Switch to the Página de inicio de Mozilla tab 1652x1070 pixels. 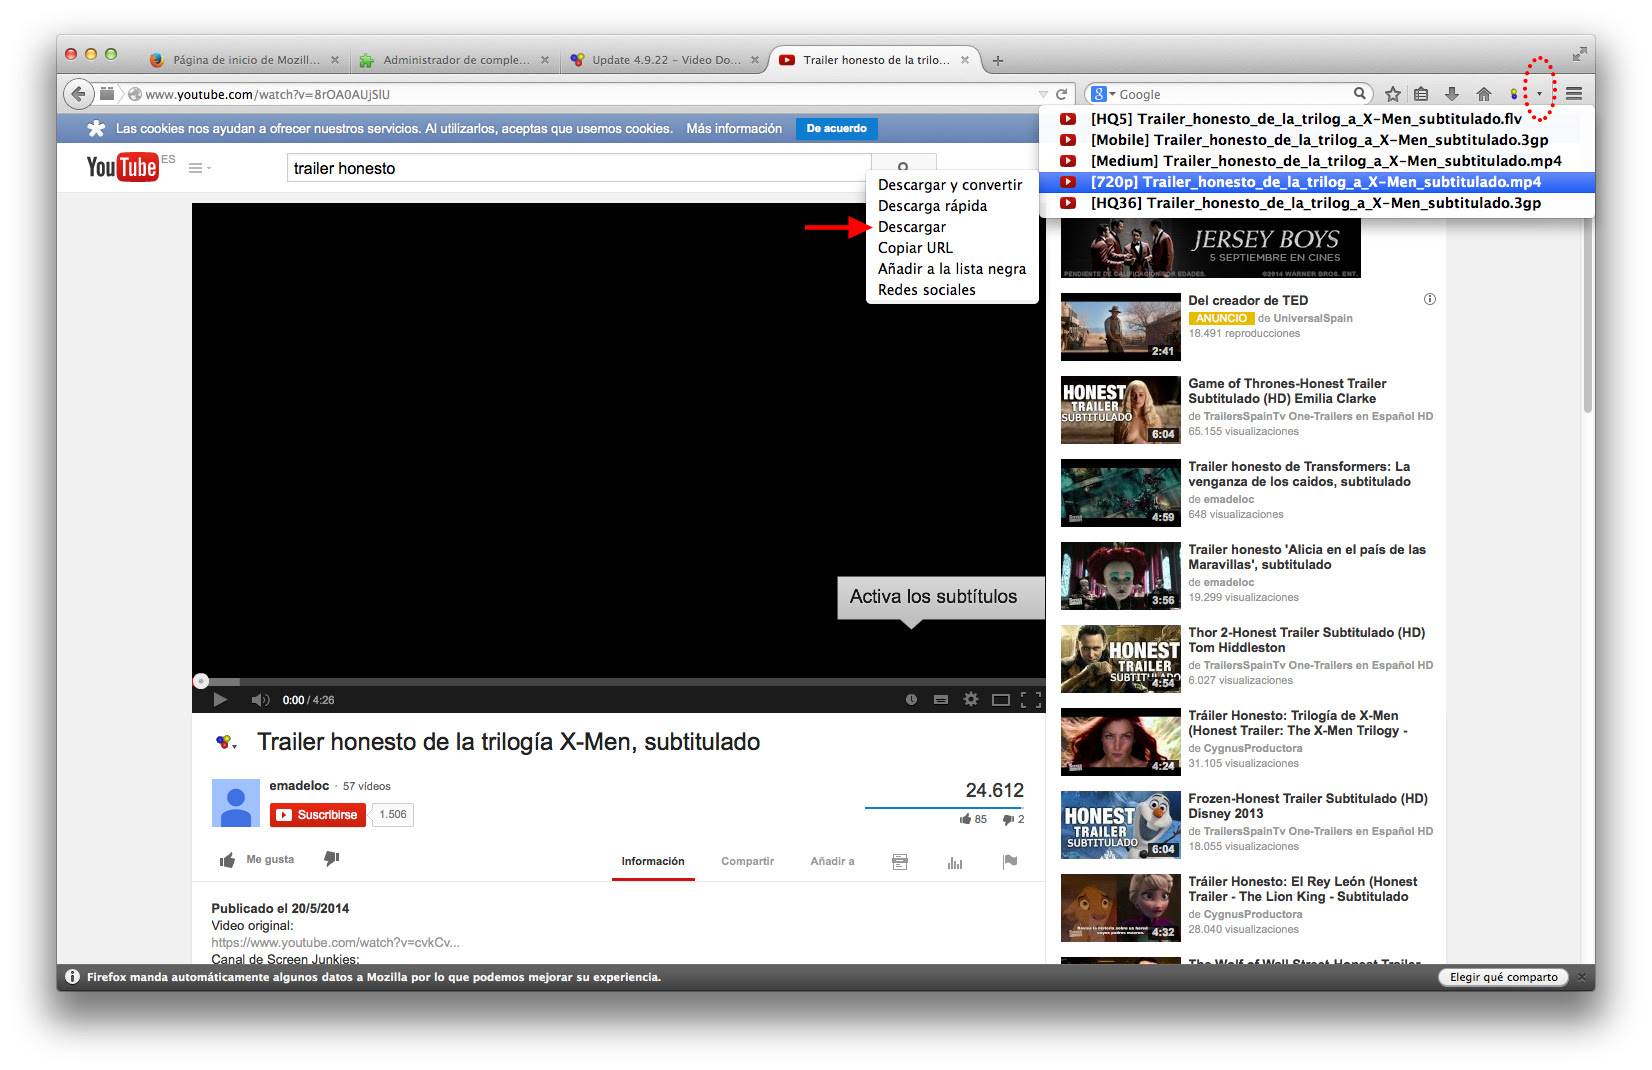tap(244, 60)
